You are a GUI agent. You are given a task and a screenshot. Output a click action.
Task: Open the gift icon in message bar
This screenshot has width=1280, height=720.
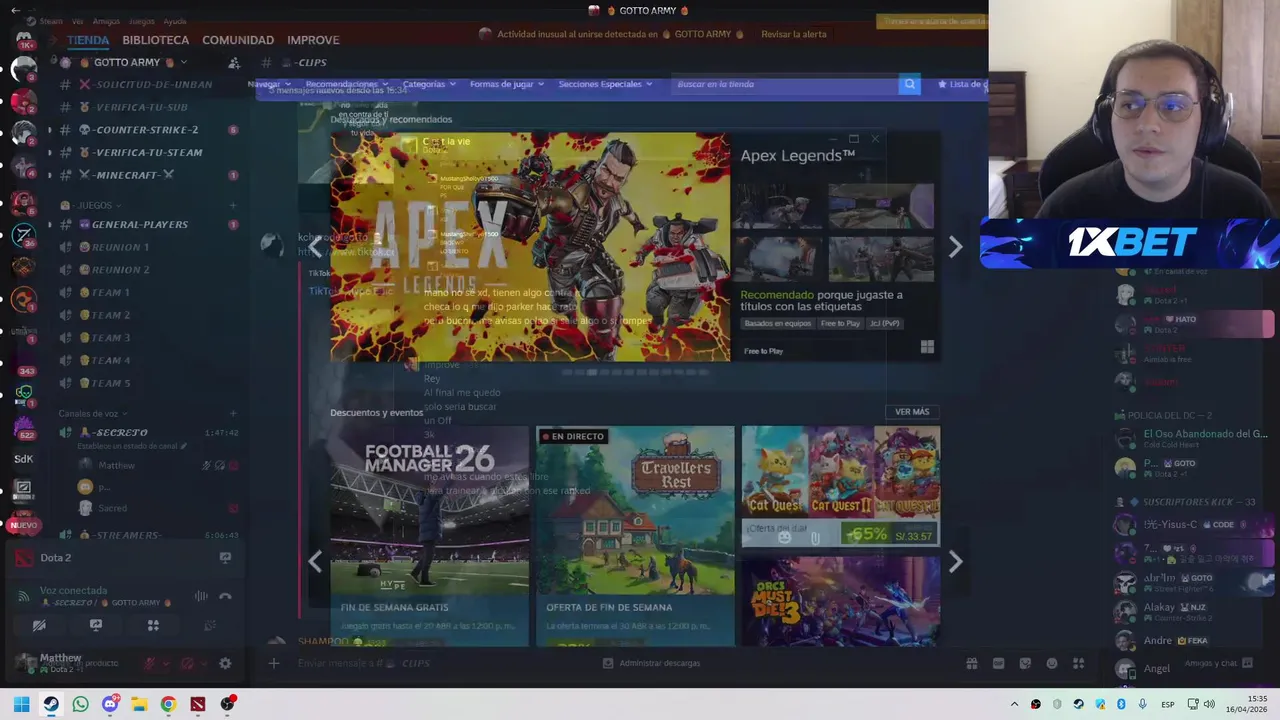tap(971, 663)
